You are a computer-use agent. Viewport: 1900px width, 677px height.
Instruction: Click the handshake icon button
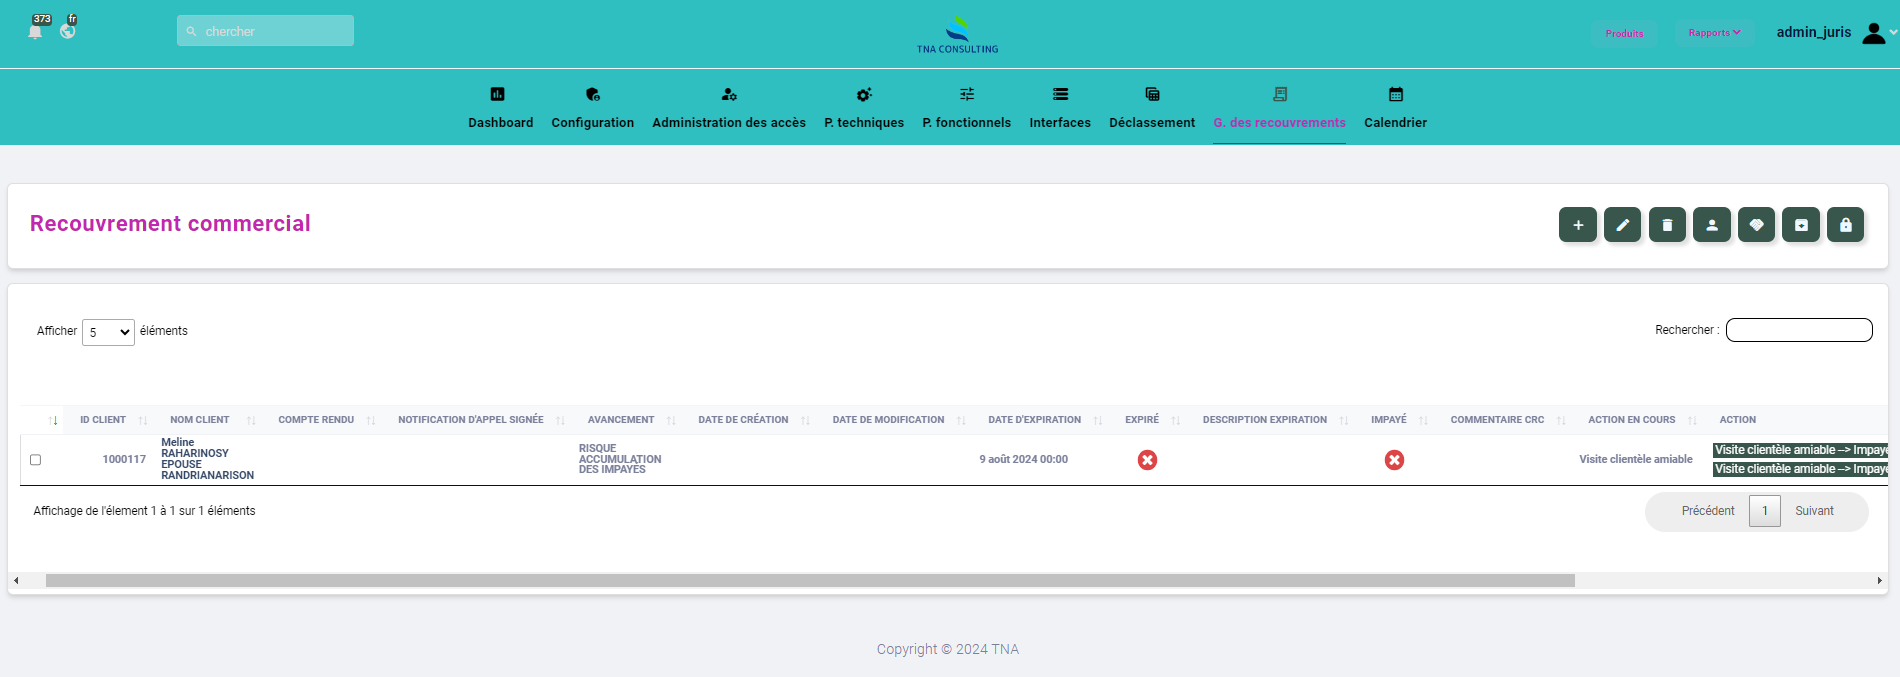coord(1756,225)
